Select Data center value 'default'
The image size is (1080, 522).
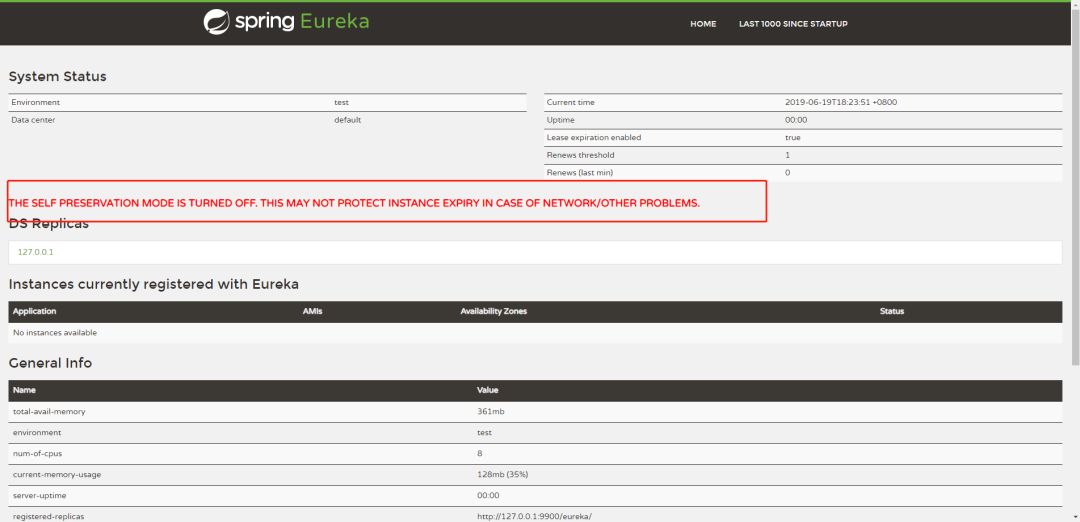(347, 120)
